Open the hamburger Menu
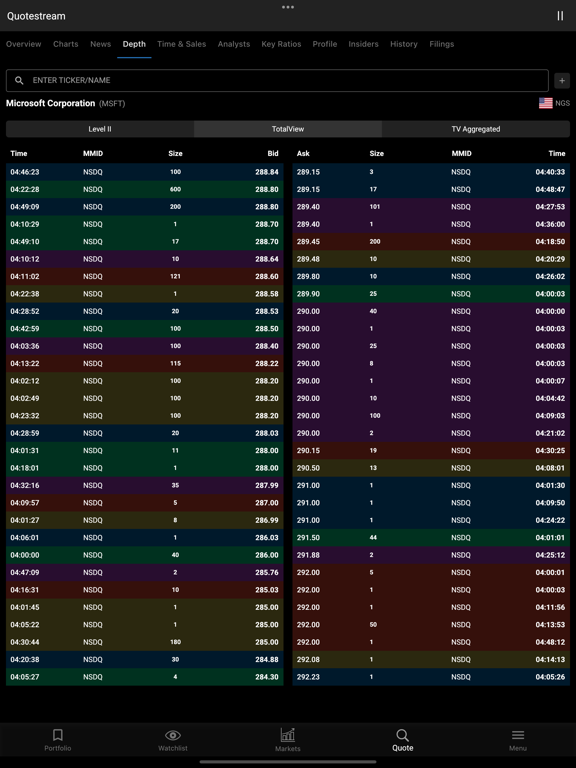576x768 pixels. pyautogui.click(x=518, y=740)
